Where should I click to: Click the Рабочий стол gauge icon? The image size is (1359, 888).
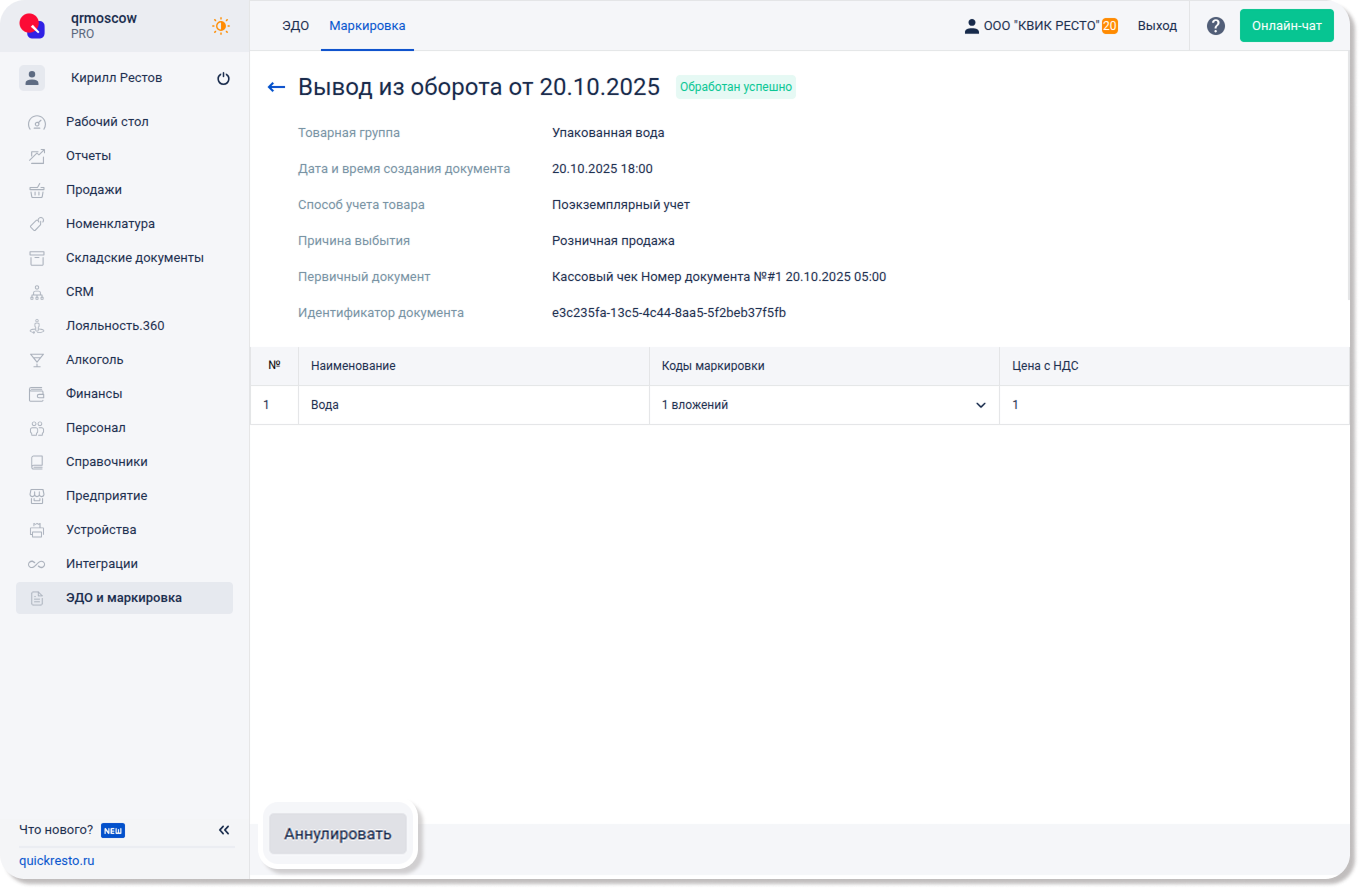(37, 122)
